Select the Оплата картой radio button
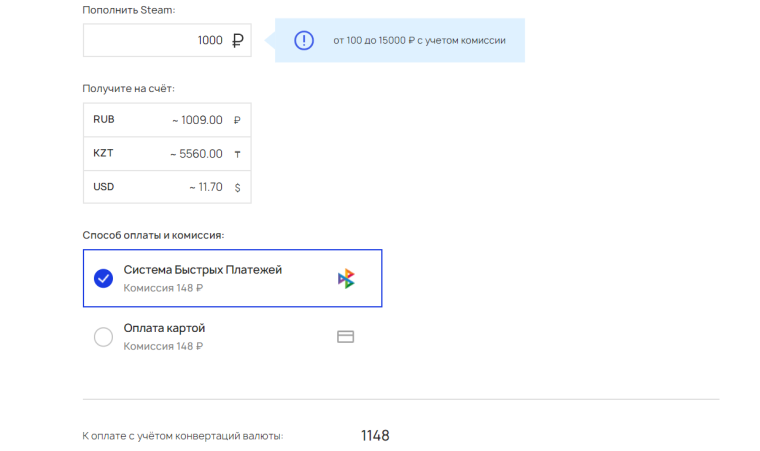760x451 pixels. [103, 337]
